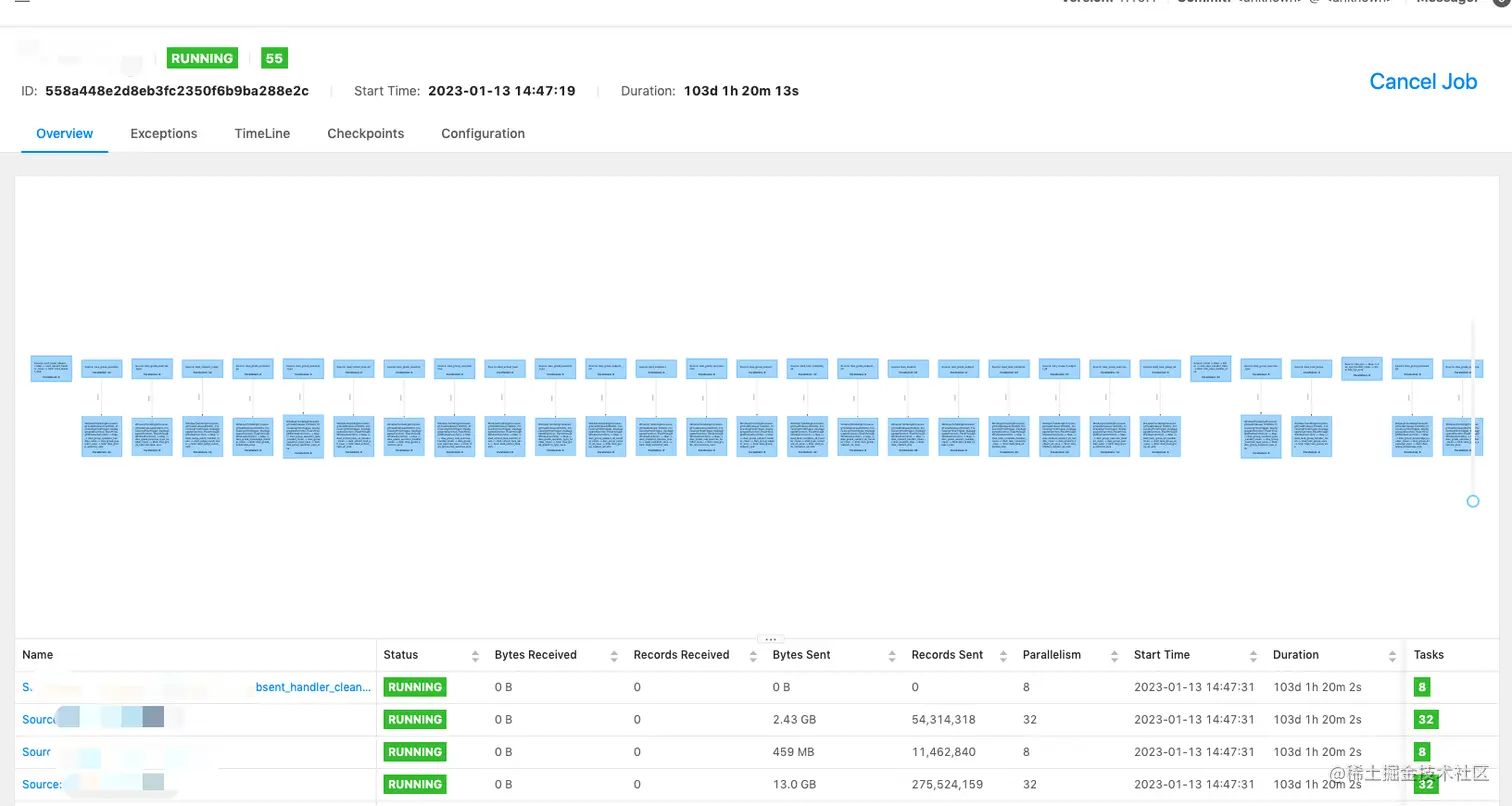Open the Duration column sorter
The image size is (1512, 806).
point(1394,655)
